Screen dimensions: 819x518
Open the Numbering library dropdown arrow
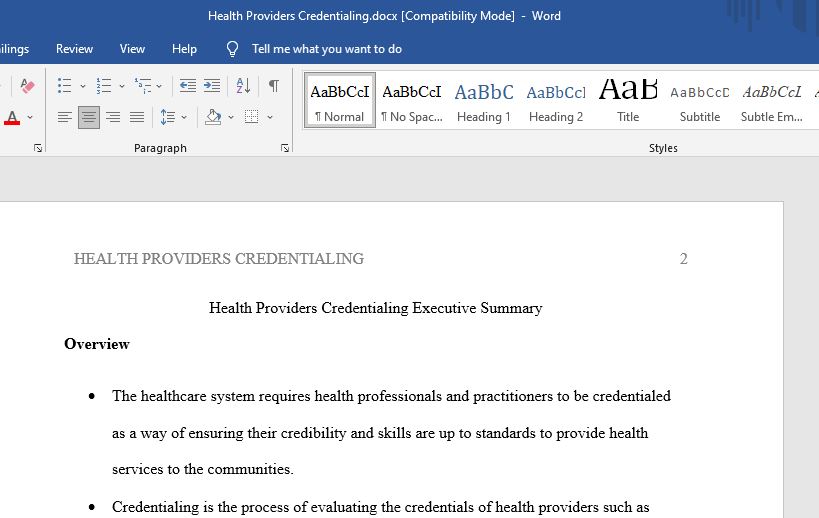tap(122, 86)
